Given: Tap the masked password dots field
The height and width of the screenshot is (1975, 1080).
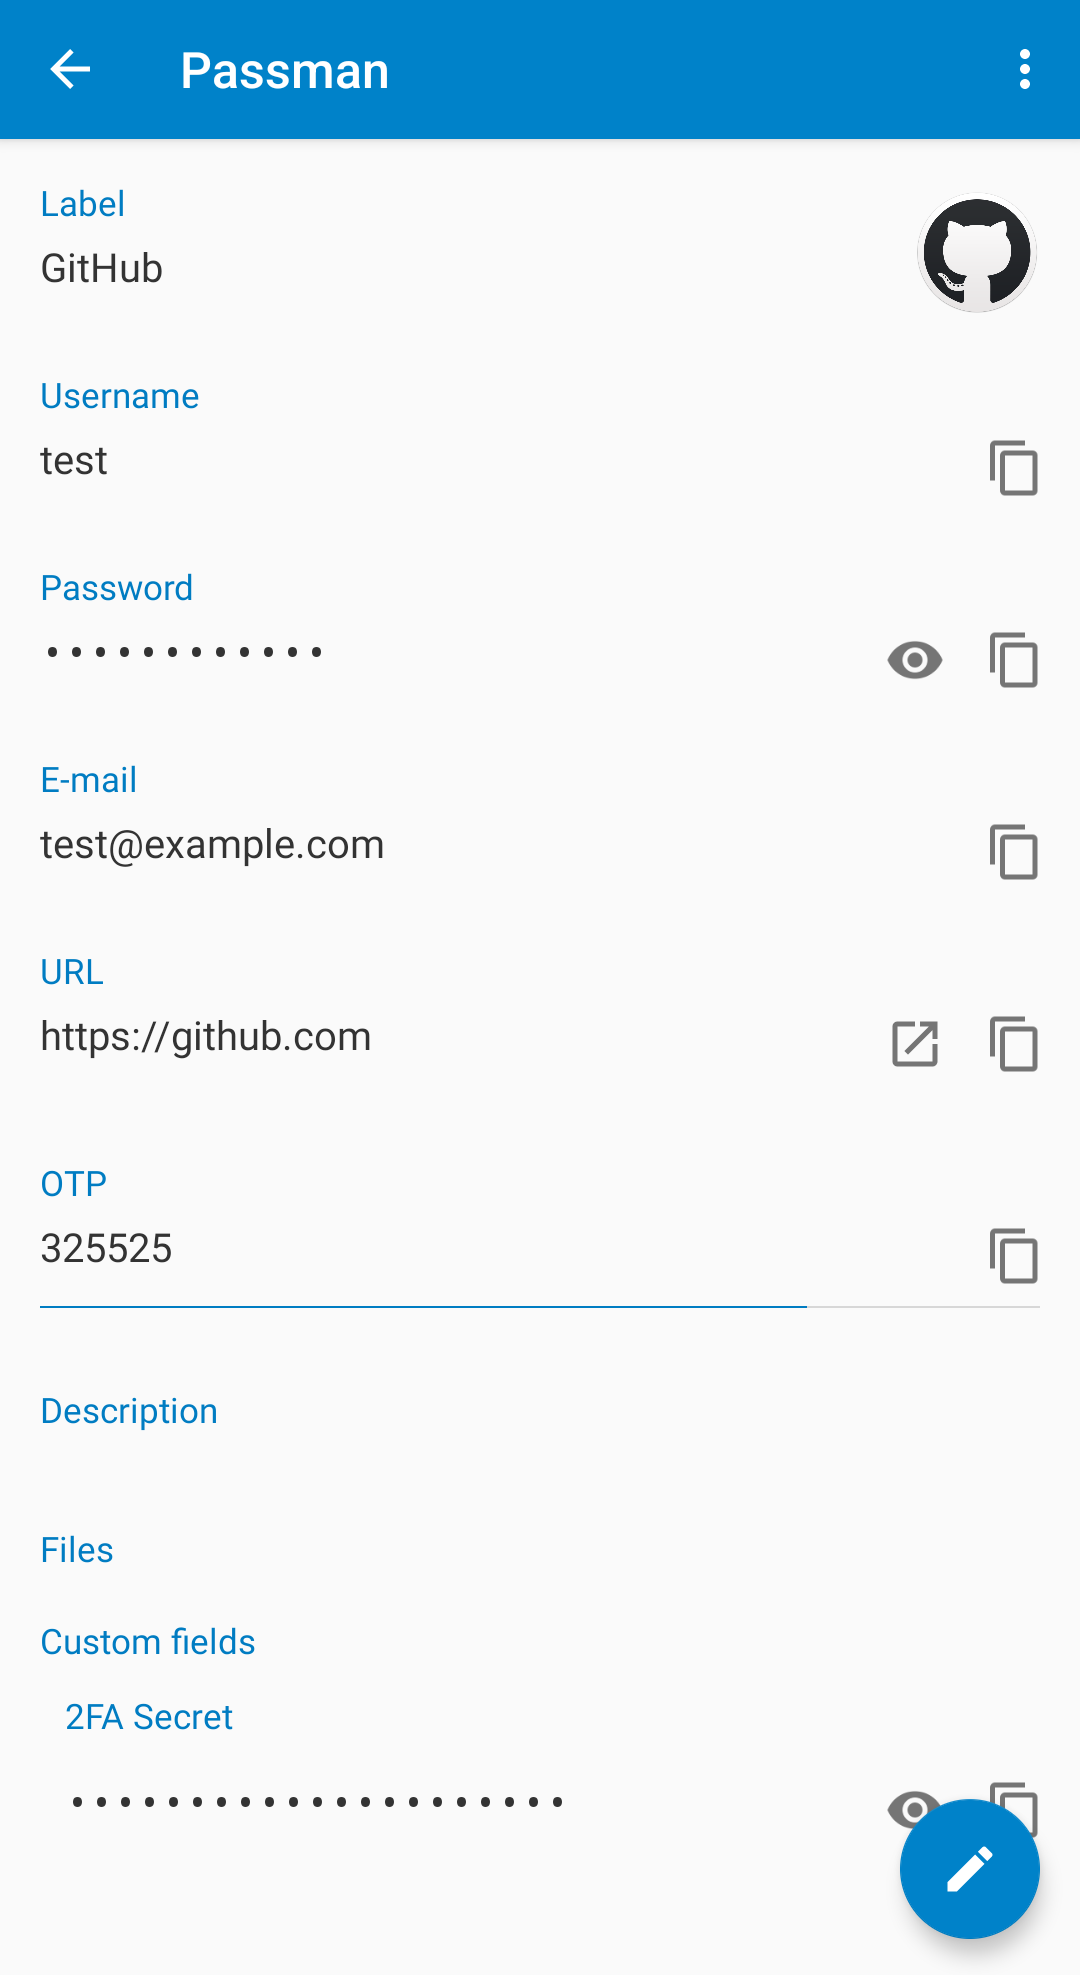Looking at the screenshot, I should coord(185,653).
